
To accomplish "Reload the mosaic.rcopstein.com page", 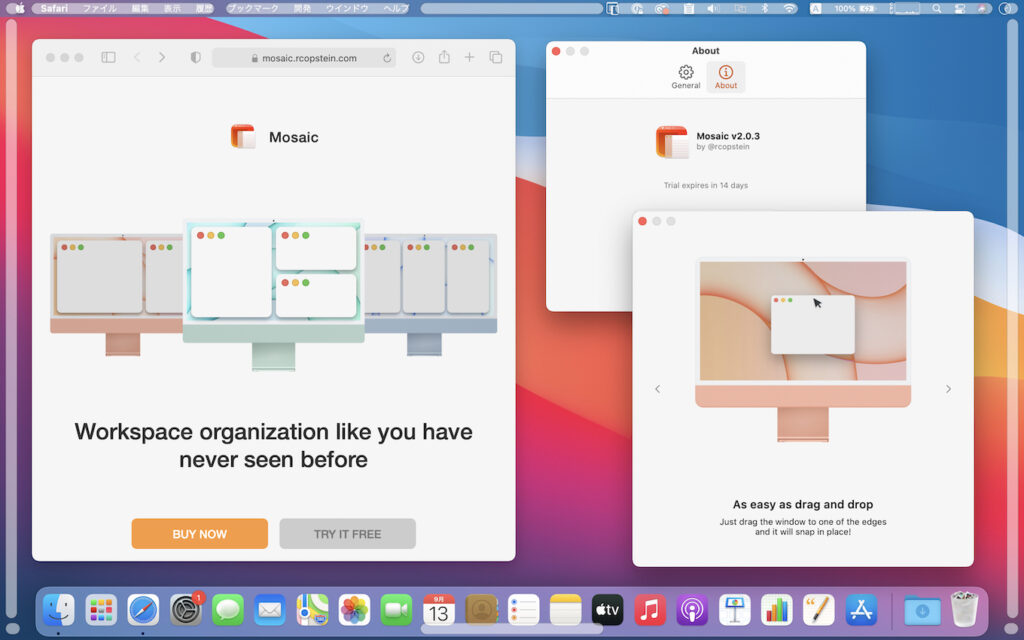I will pos(387,58).
